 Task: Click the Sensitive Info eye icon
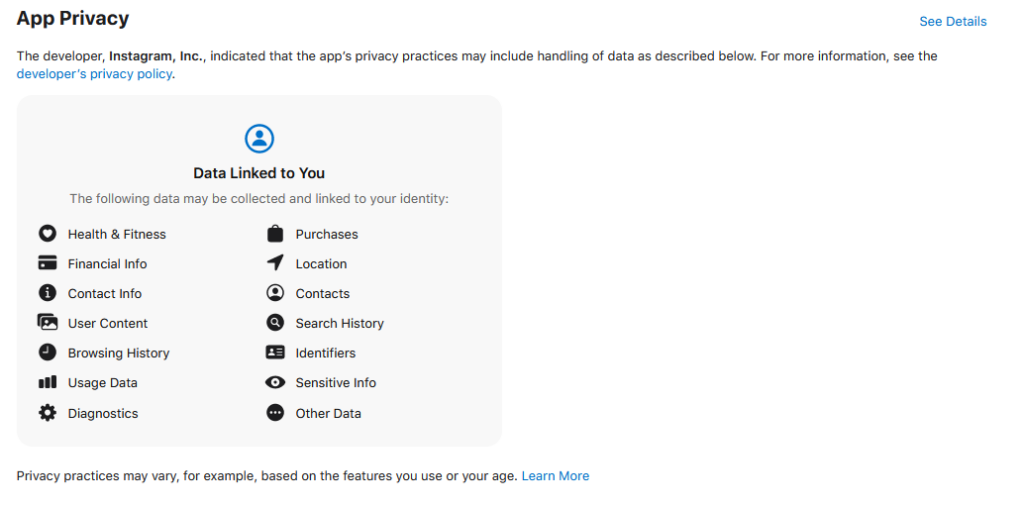tap(275, 383)
